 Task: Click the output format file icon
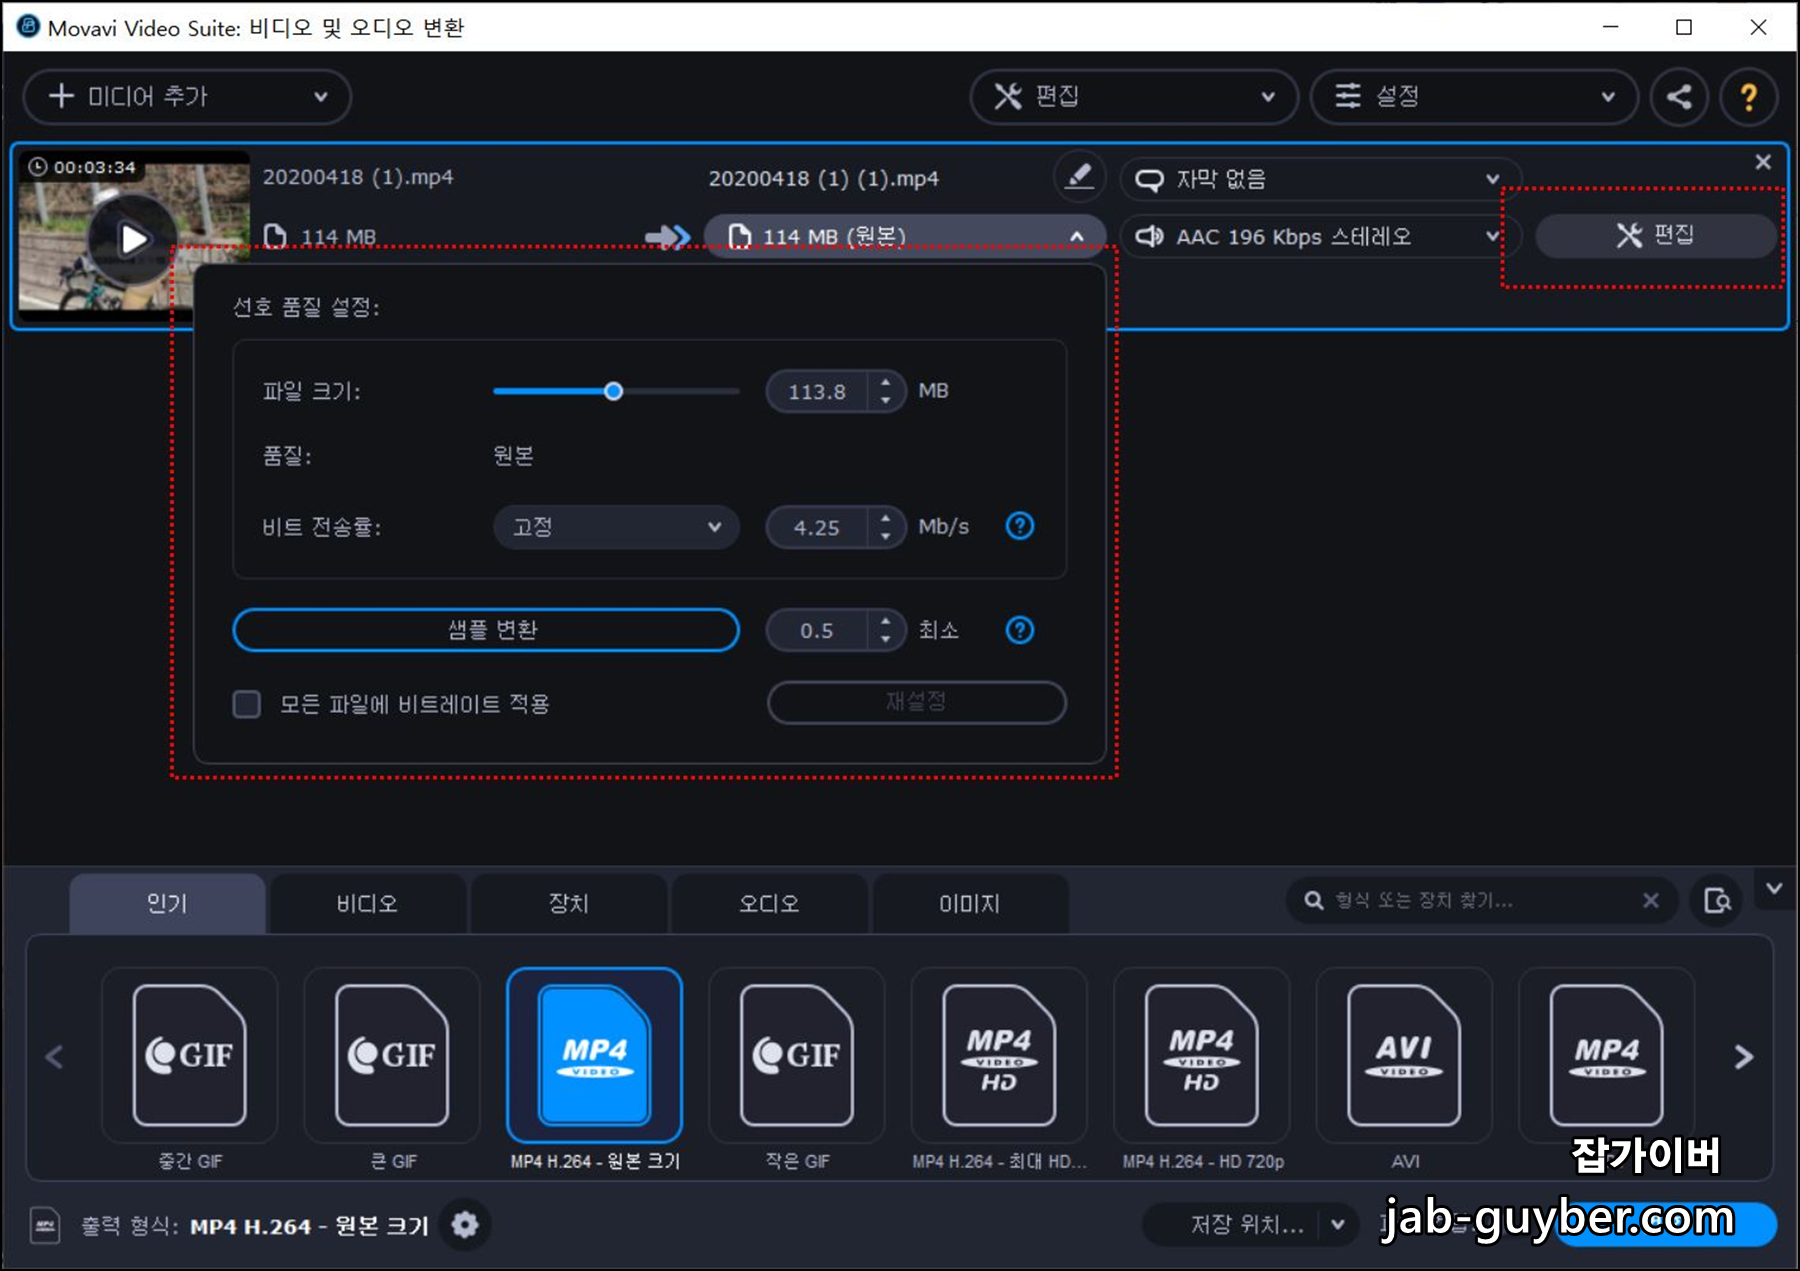tap(45, 1225)
